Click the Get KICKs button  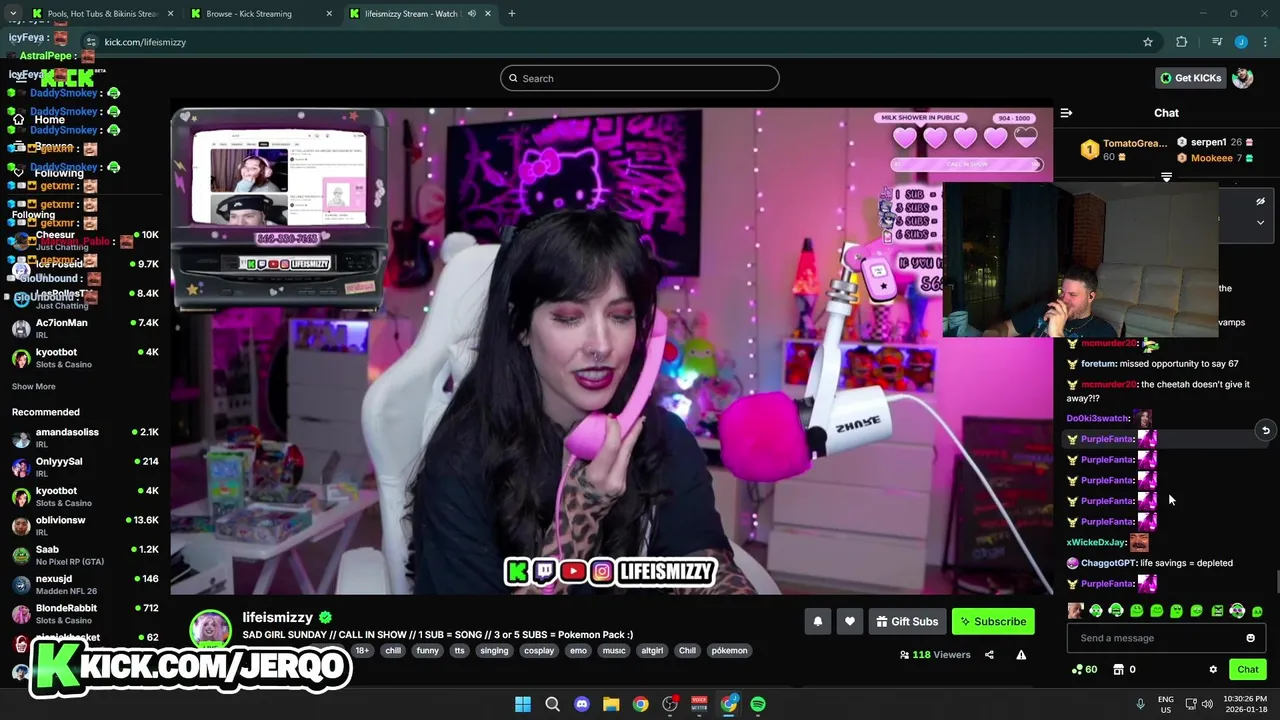point(1190,78)
